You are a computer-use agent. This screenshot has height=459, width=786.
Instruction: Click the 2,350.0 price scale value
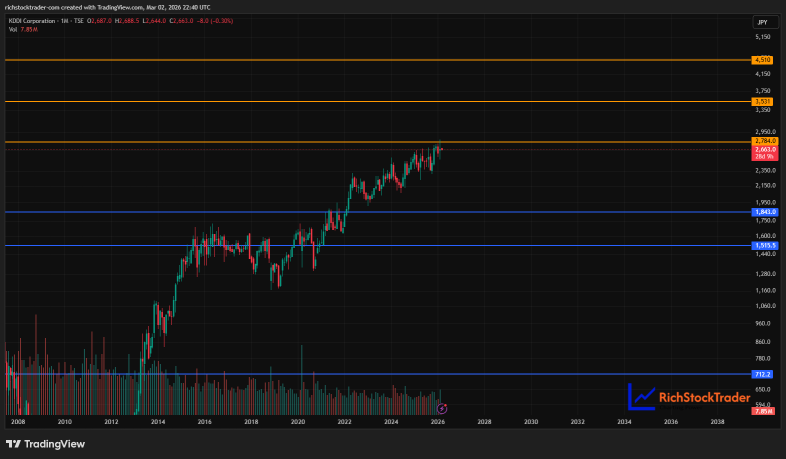[765, 170]
